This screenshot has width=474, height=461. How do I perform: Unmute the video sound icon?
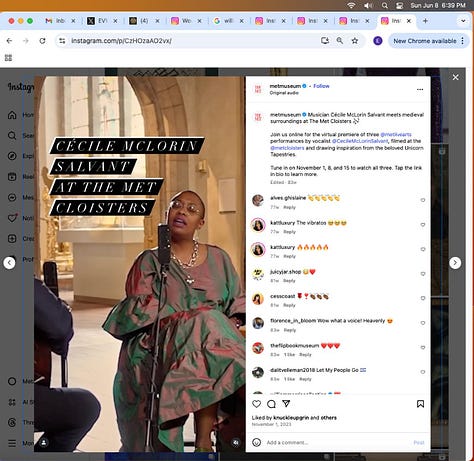[236, 442]
